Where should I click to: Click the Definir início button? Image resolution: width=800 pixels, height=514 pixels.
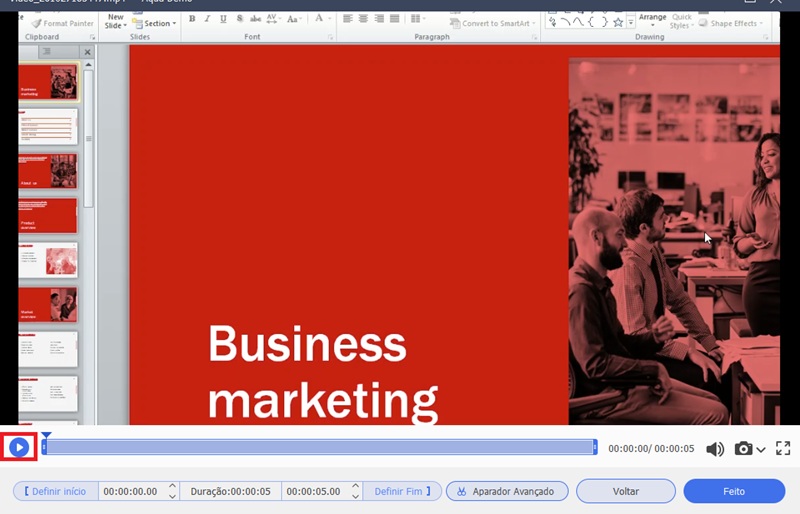tap(56, 491)
